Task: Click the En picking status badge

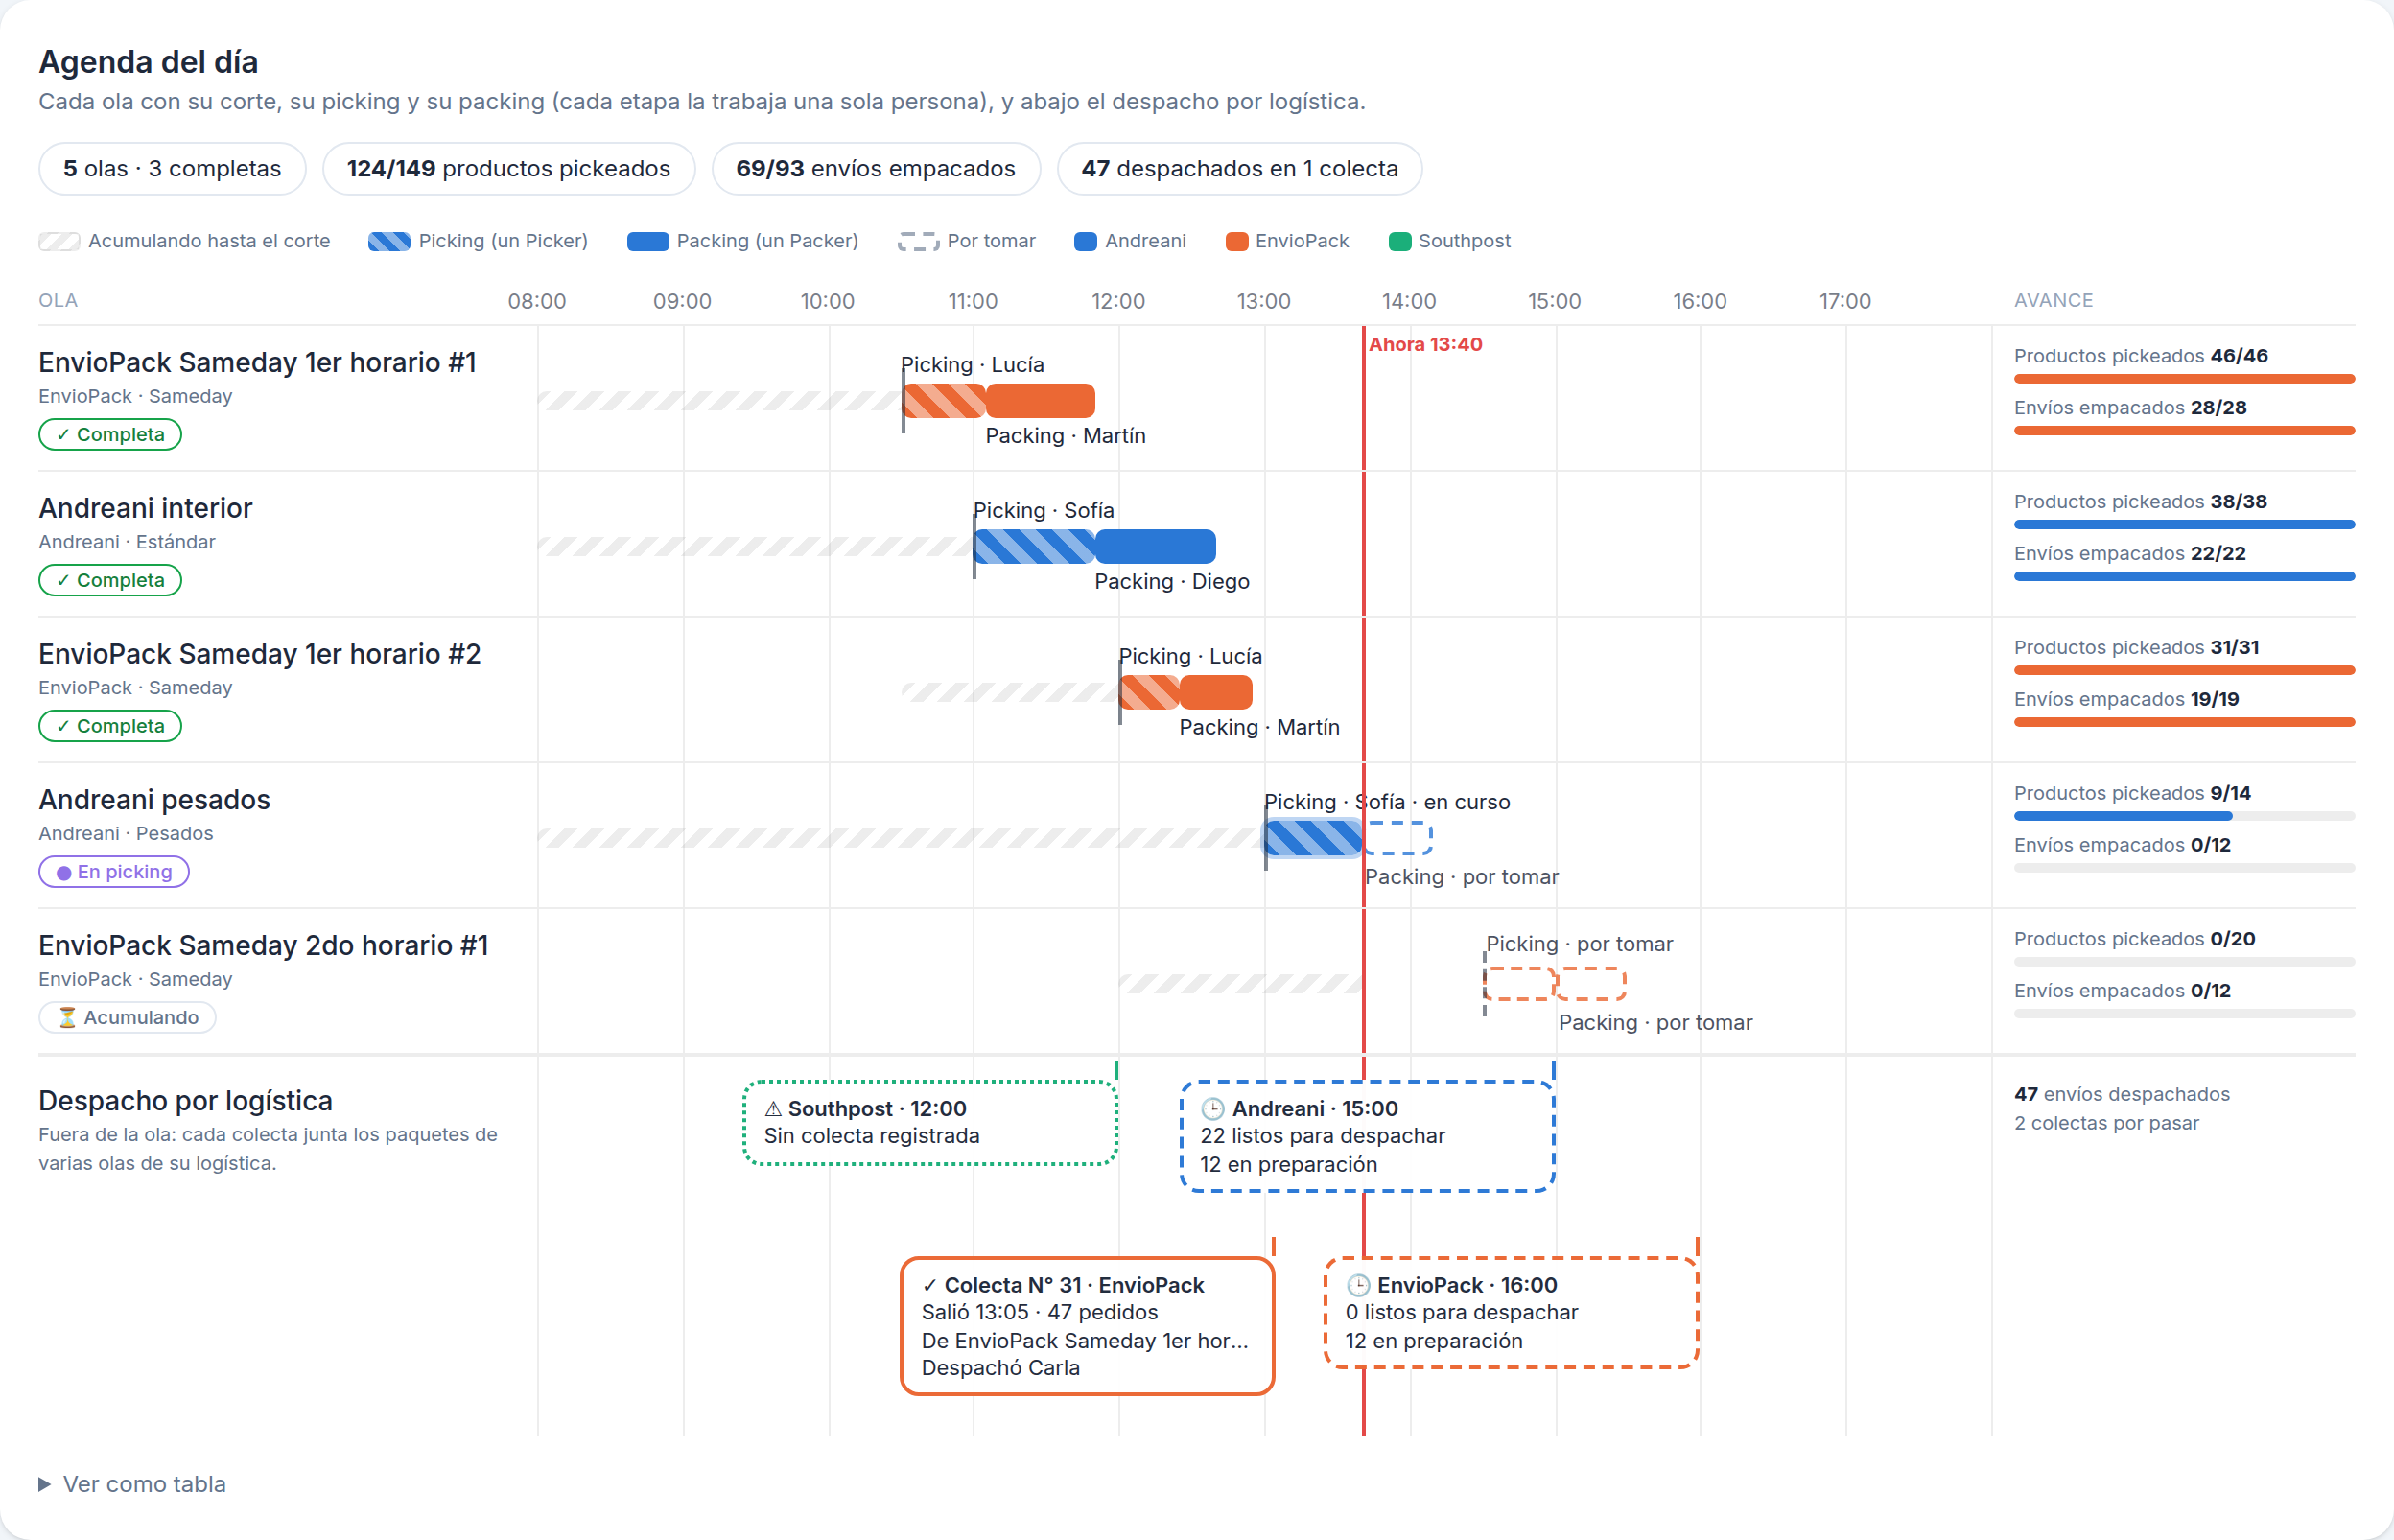Action: click(114, 872)
